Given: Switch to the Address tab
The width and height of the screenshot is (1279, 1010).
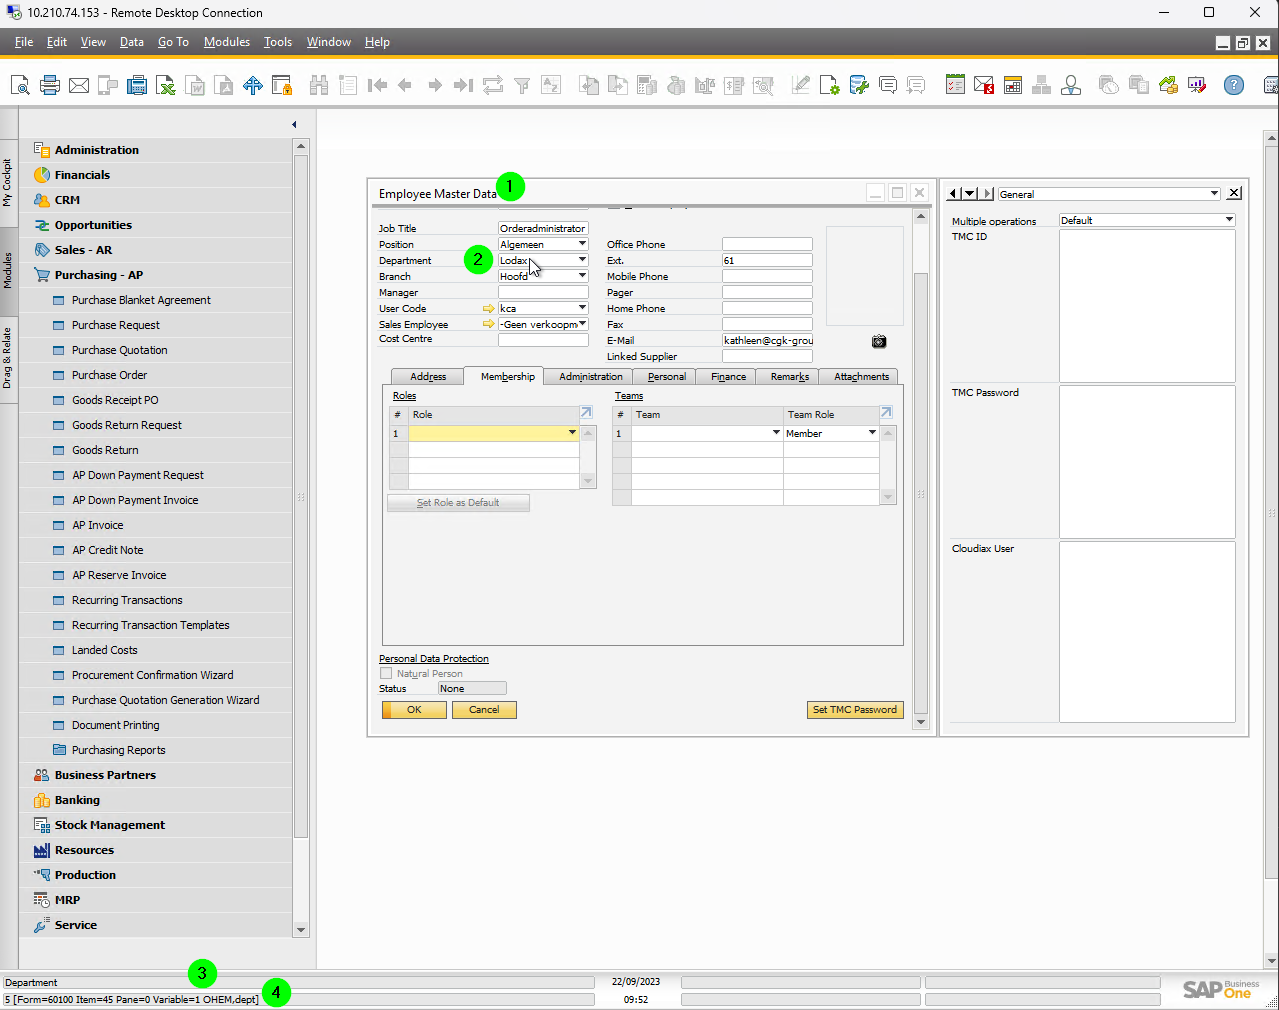Looking at the screenshot, I should [428, 377].
